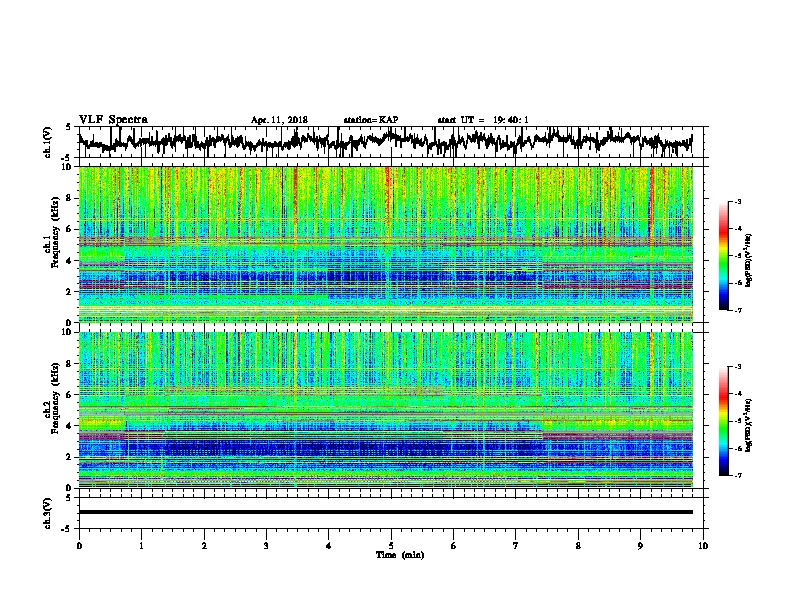Select the date text "Apr. 11, 2018"
The image size is (792, 612).
click(279, 120)
